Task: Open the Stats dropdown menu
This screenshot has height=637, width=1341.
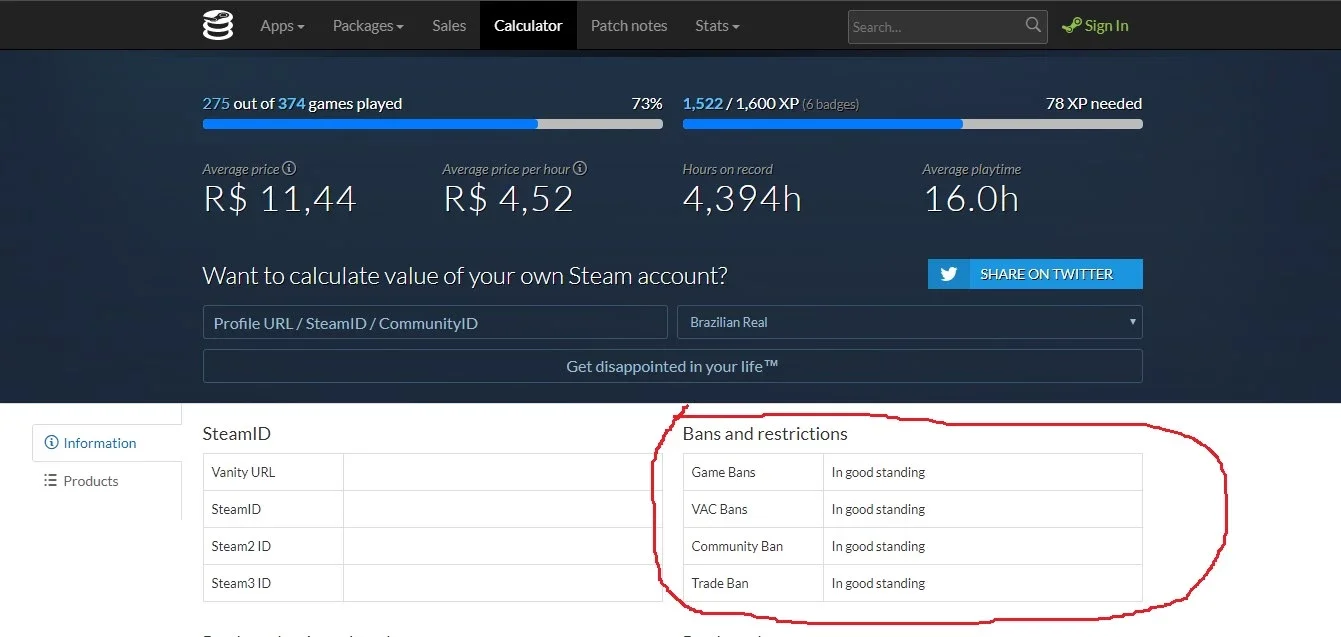Action: click(717, 26)
